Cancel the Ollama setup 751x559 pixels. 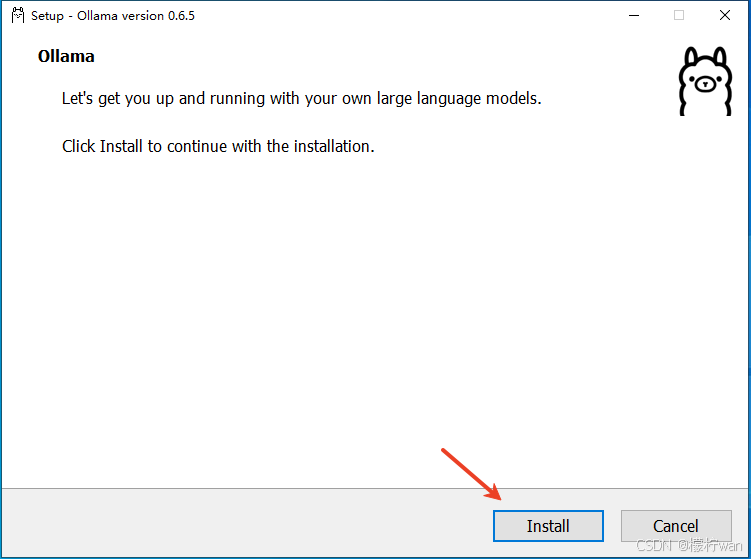coord(676,526)
